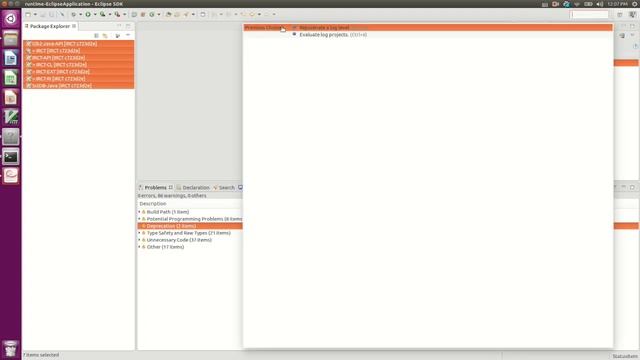Select the Previous Choices category

click(x=264, y=28)
